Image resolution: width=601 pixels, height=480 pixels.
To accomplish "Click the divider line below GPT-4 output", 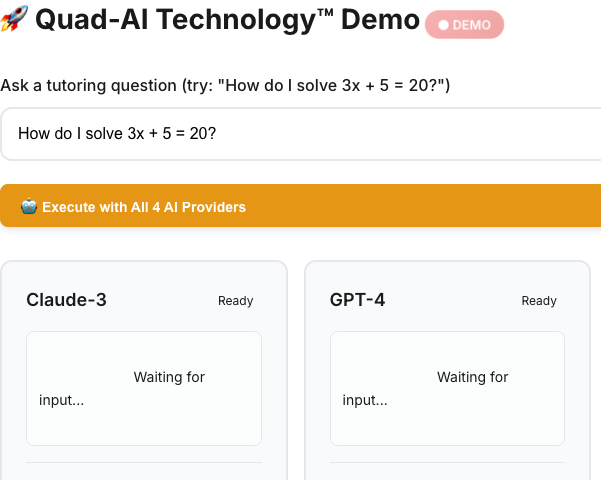I will pos(447,462).
